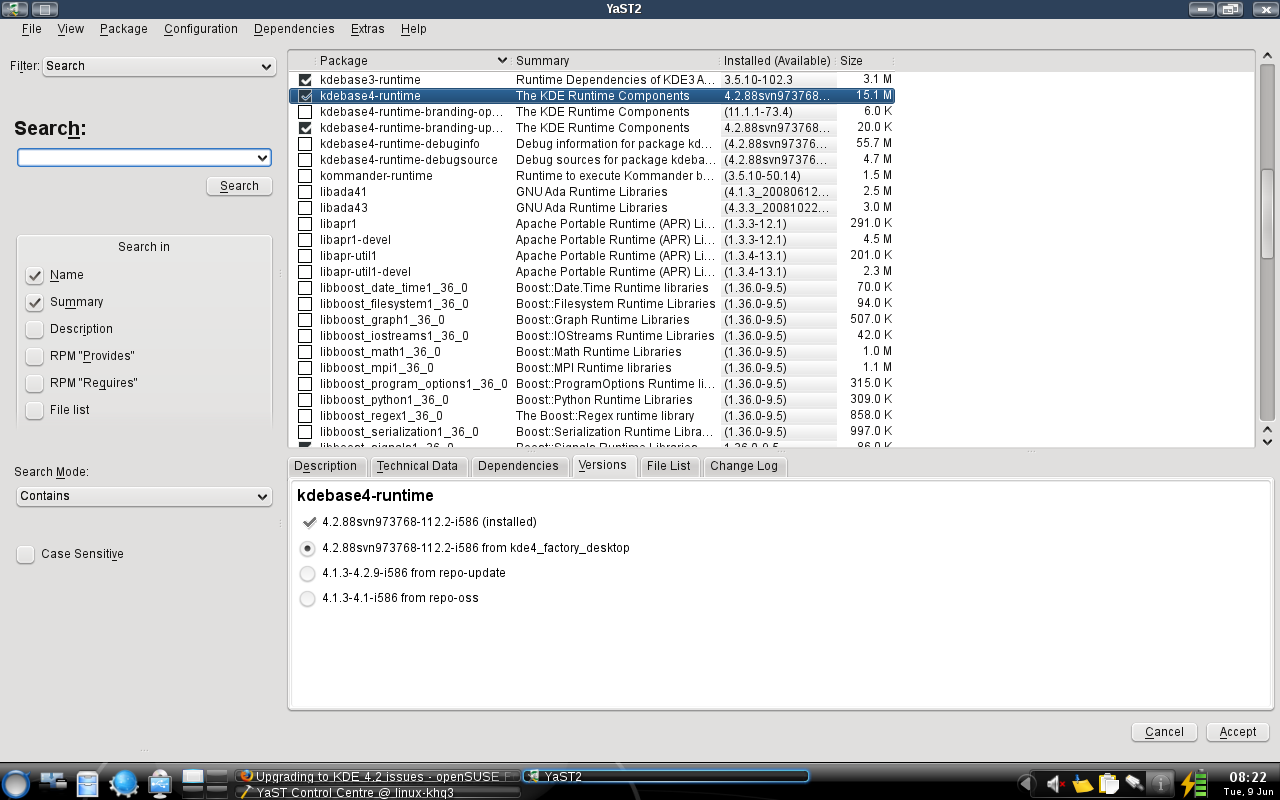
Task: Click the package list vertical scrollbar thumb
Action: pyautogui.click(x=1267, y=215)
